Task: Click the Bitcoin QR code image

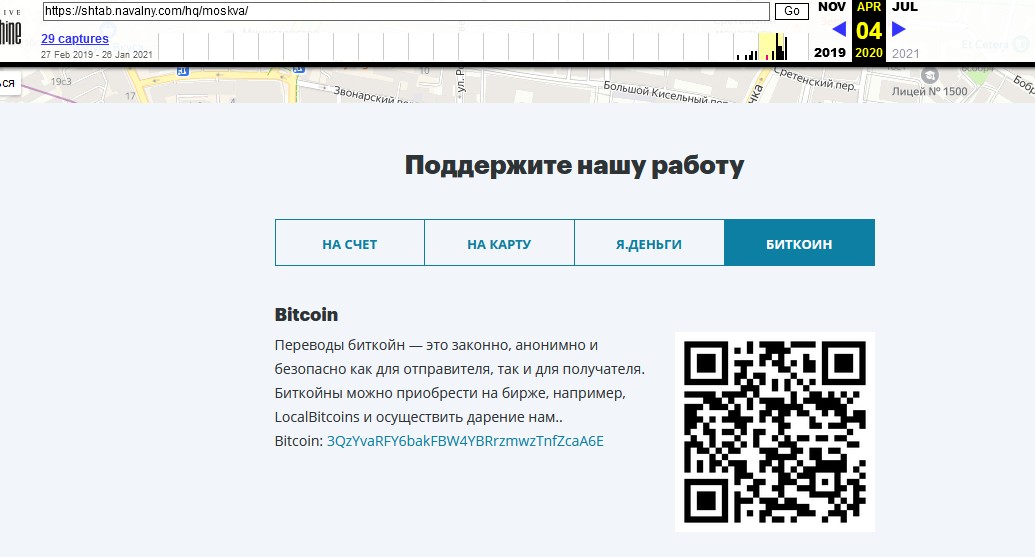Action: coord(775,432)
